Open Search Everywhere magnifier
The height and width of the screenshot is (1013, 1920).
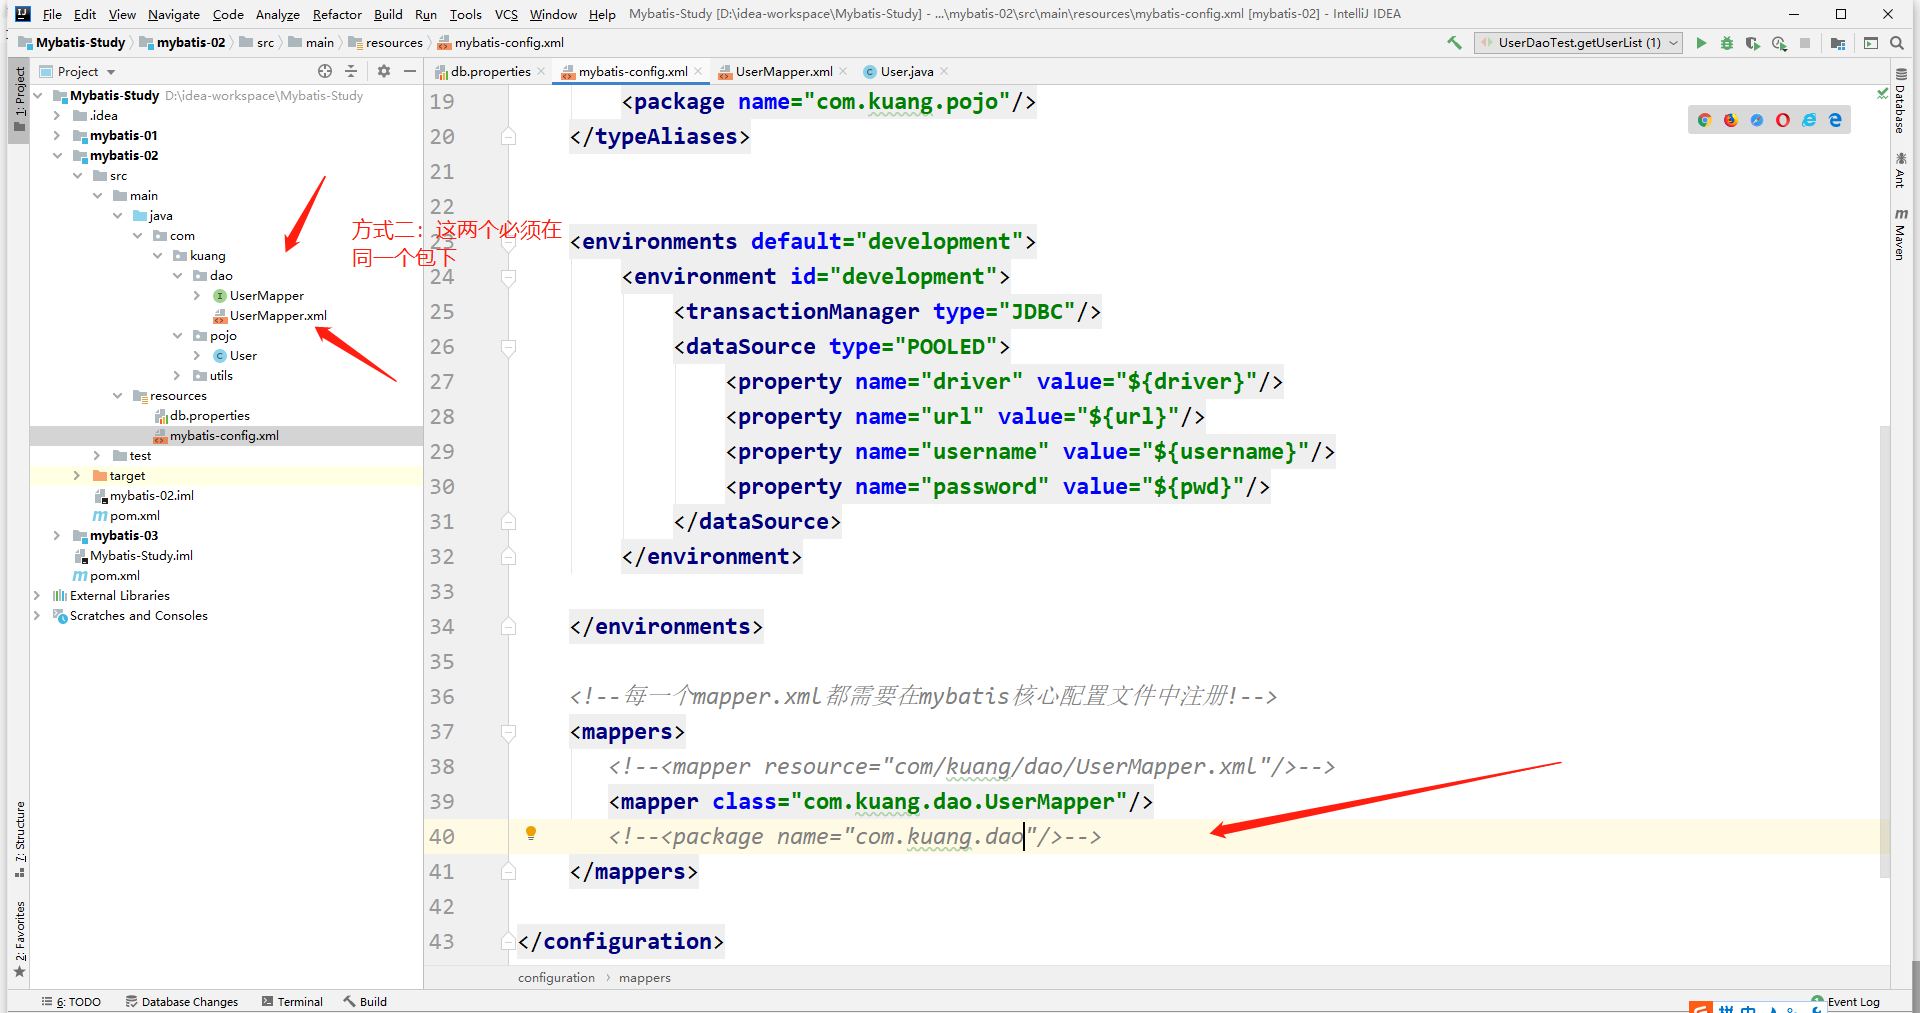[x=1897, y=43]
